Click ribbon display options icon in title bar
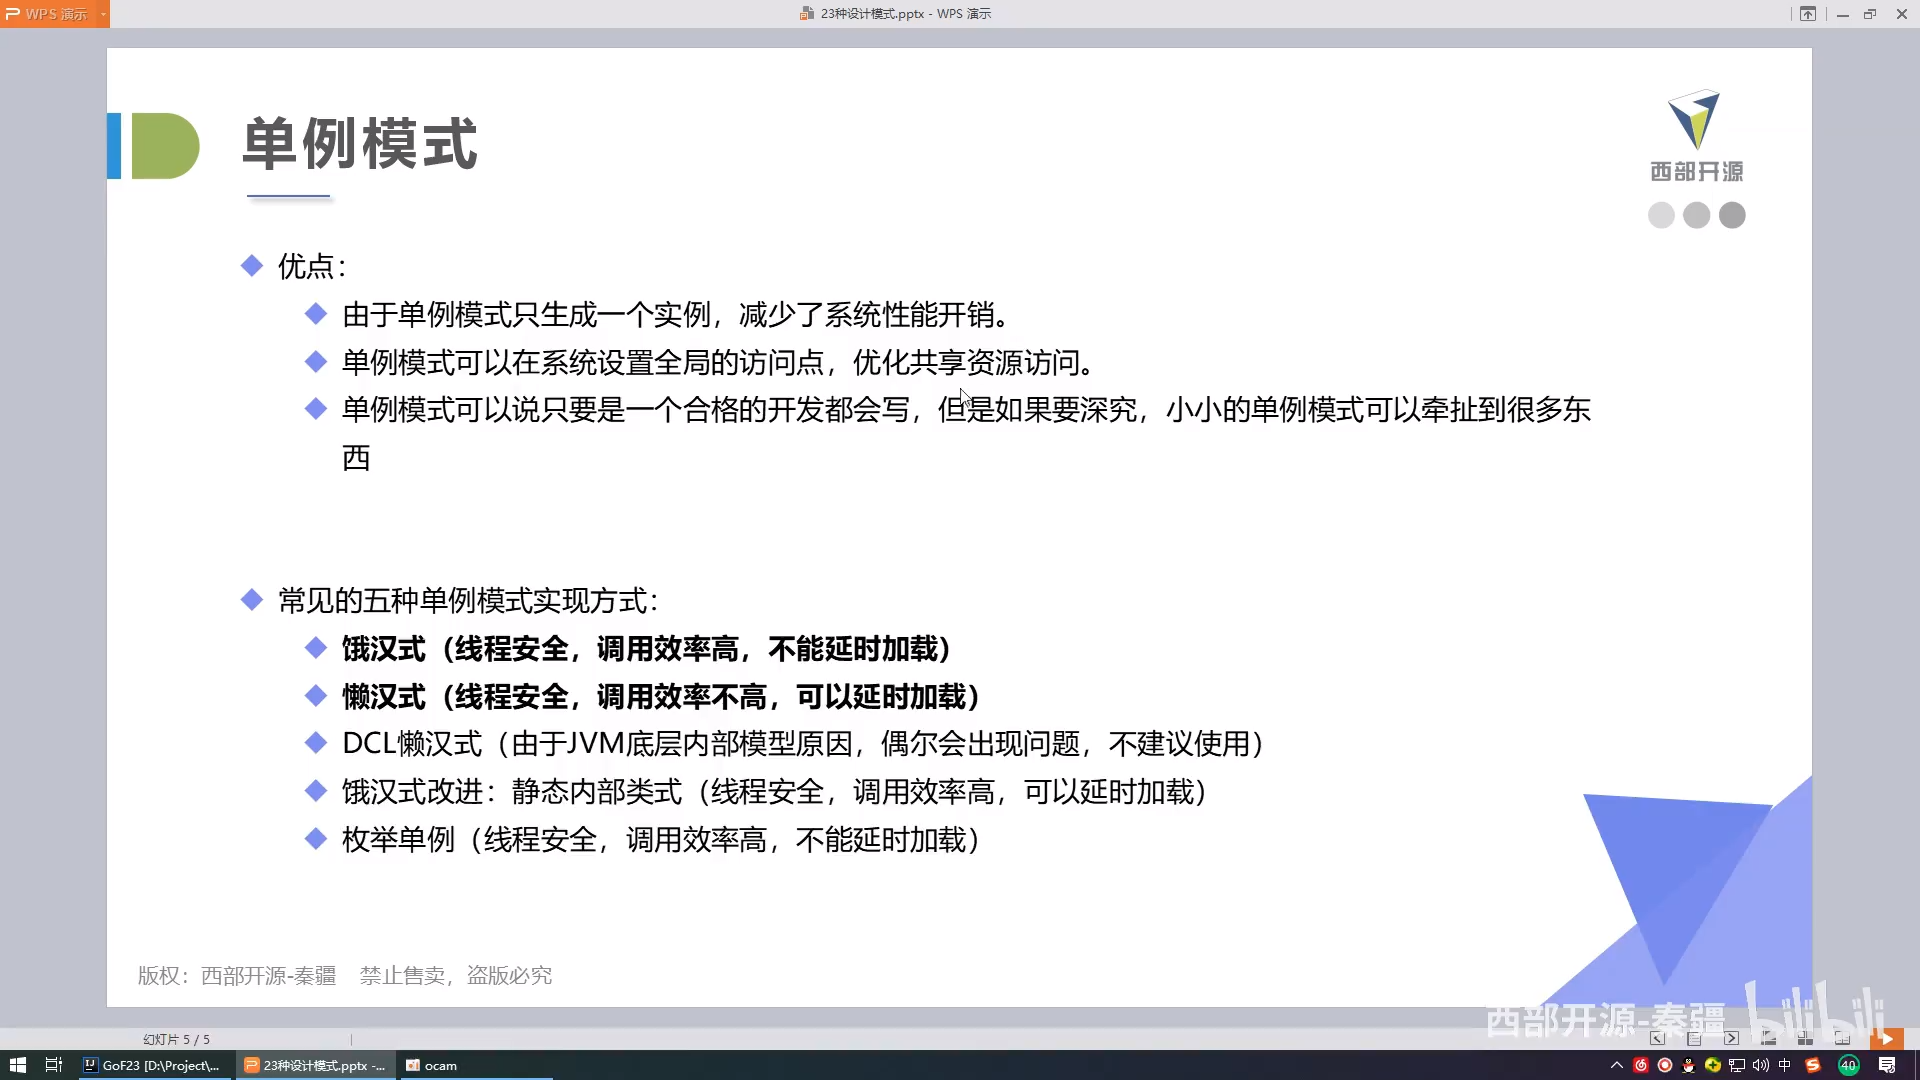The width and height of the screenshot is (1920, 1080). (1808, 14)
